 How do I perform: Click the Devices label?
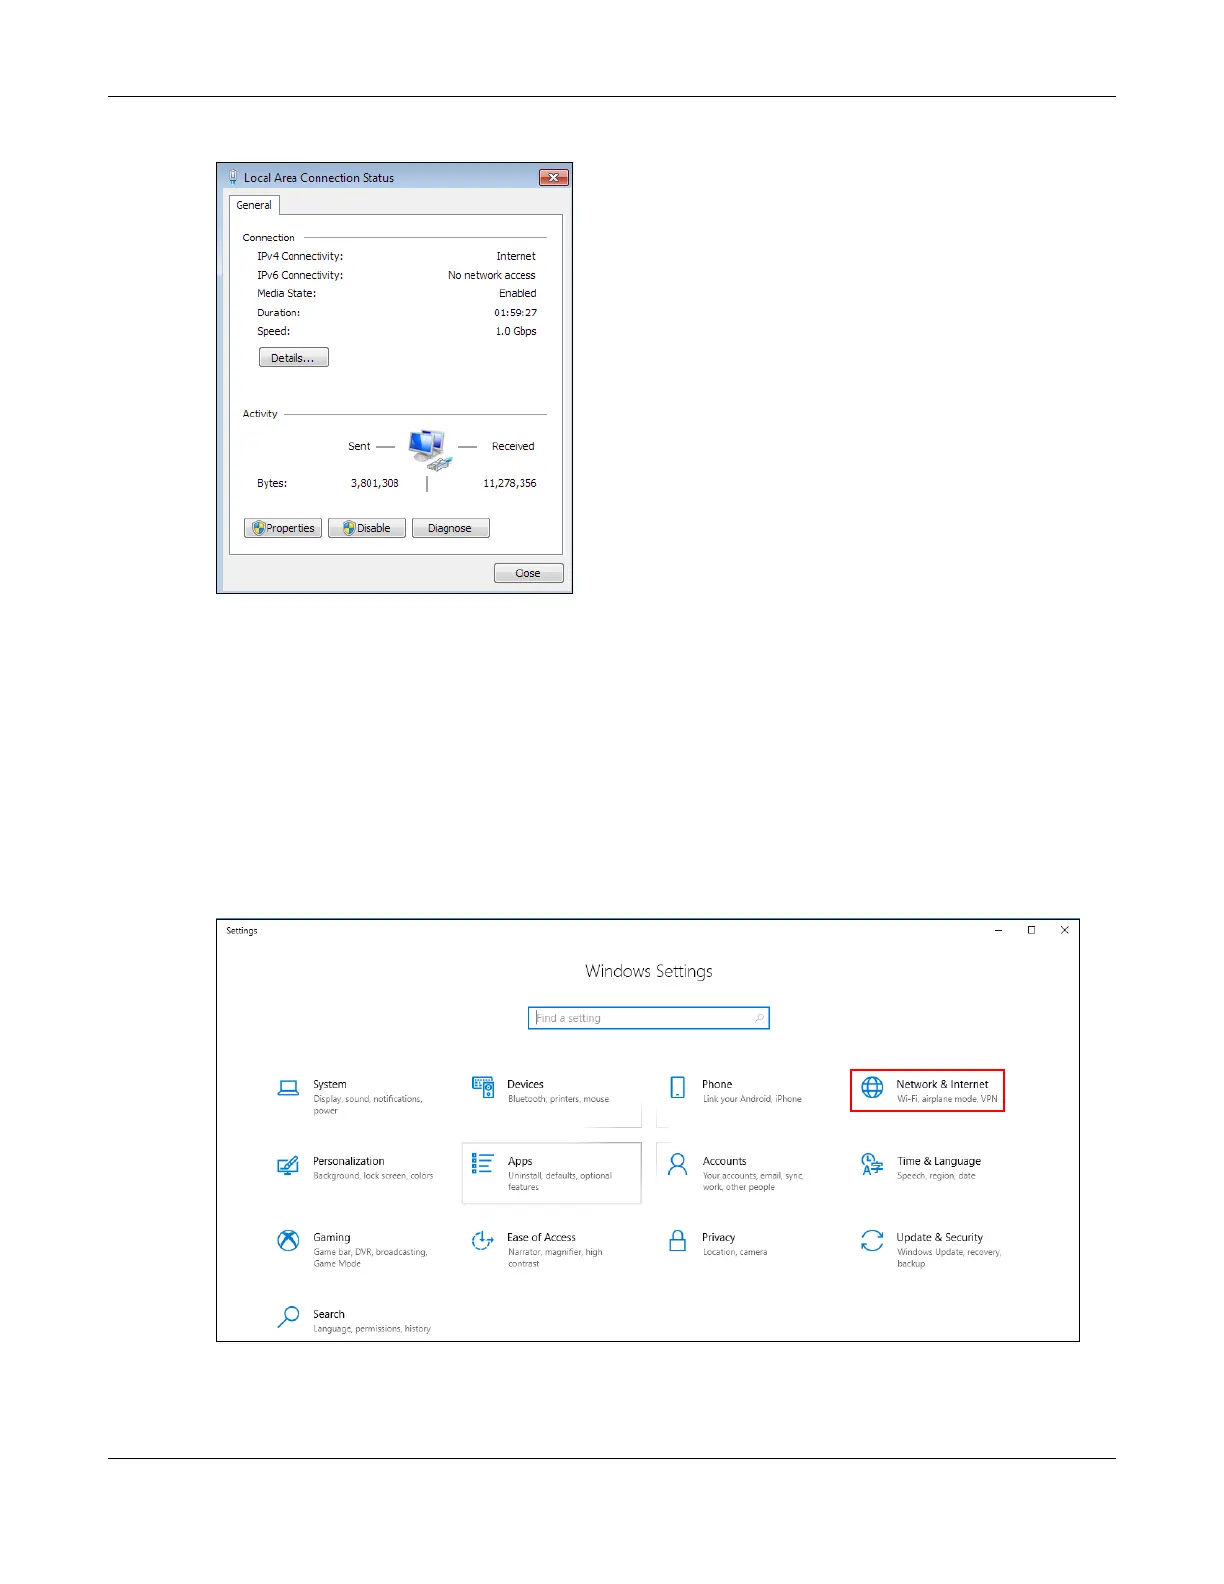[525, 1084]
